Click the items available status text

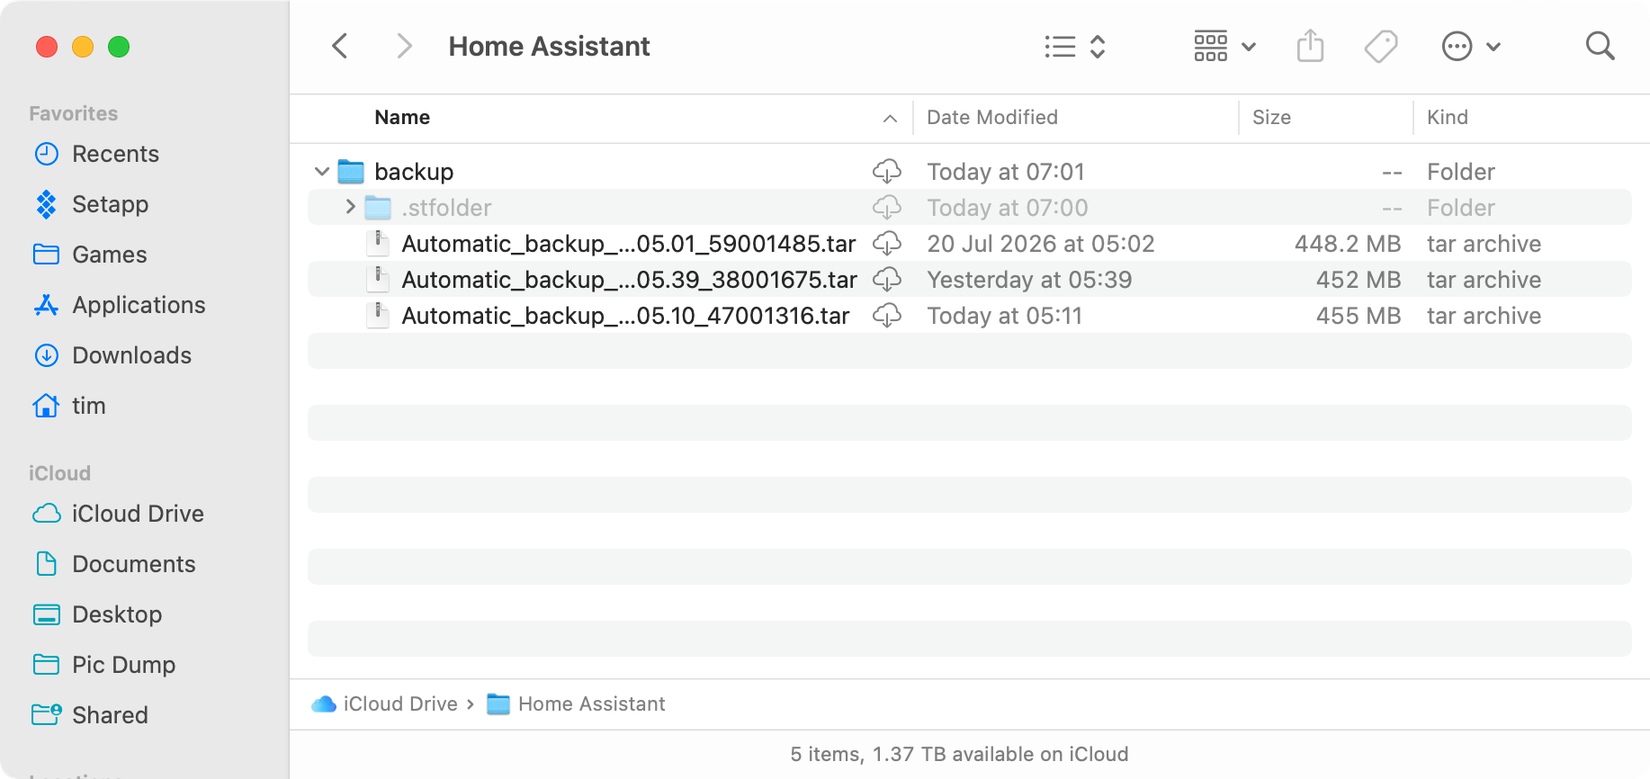[x=959, y=754]
